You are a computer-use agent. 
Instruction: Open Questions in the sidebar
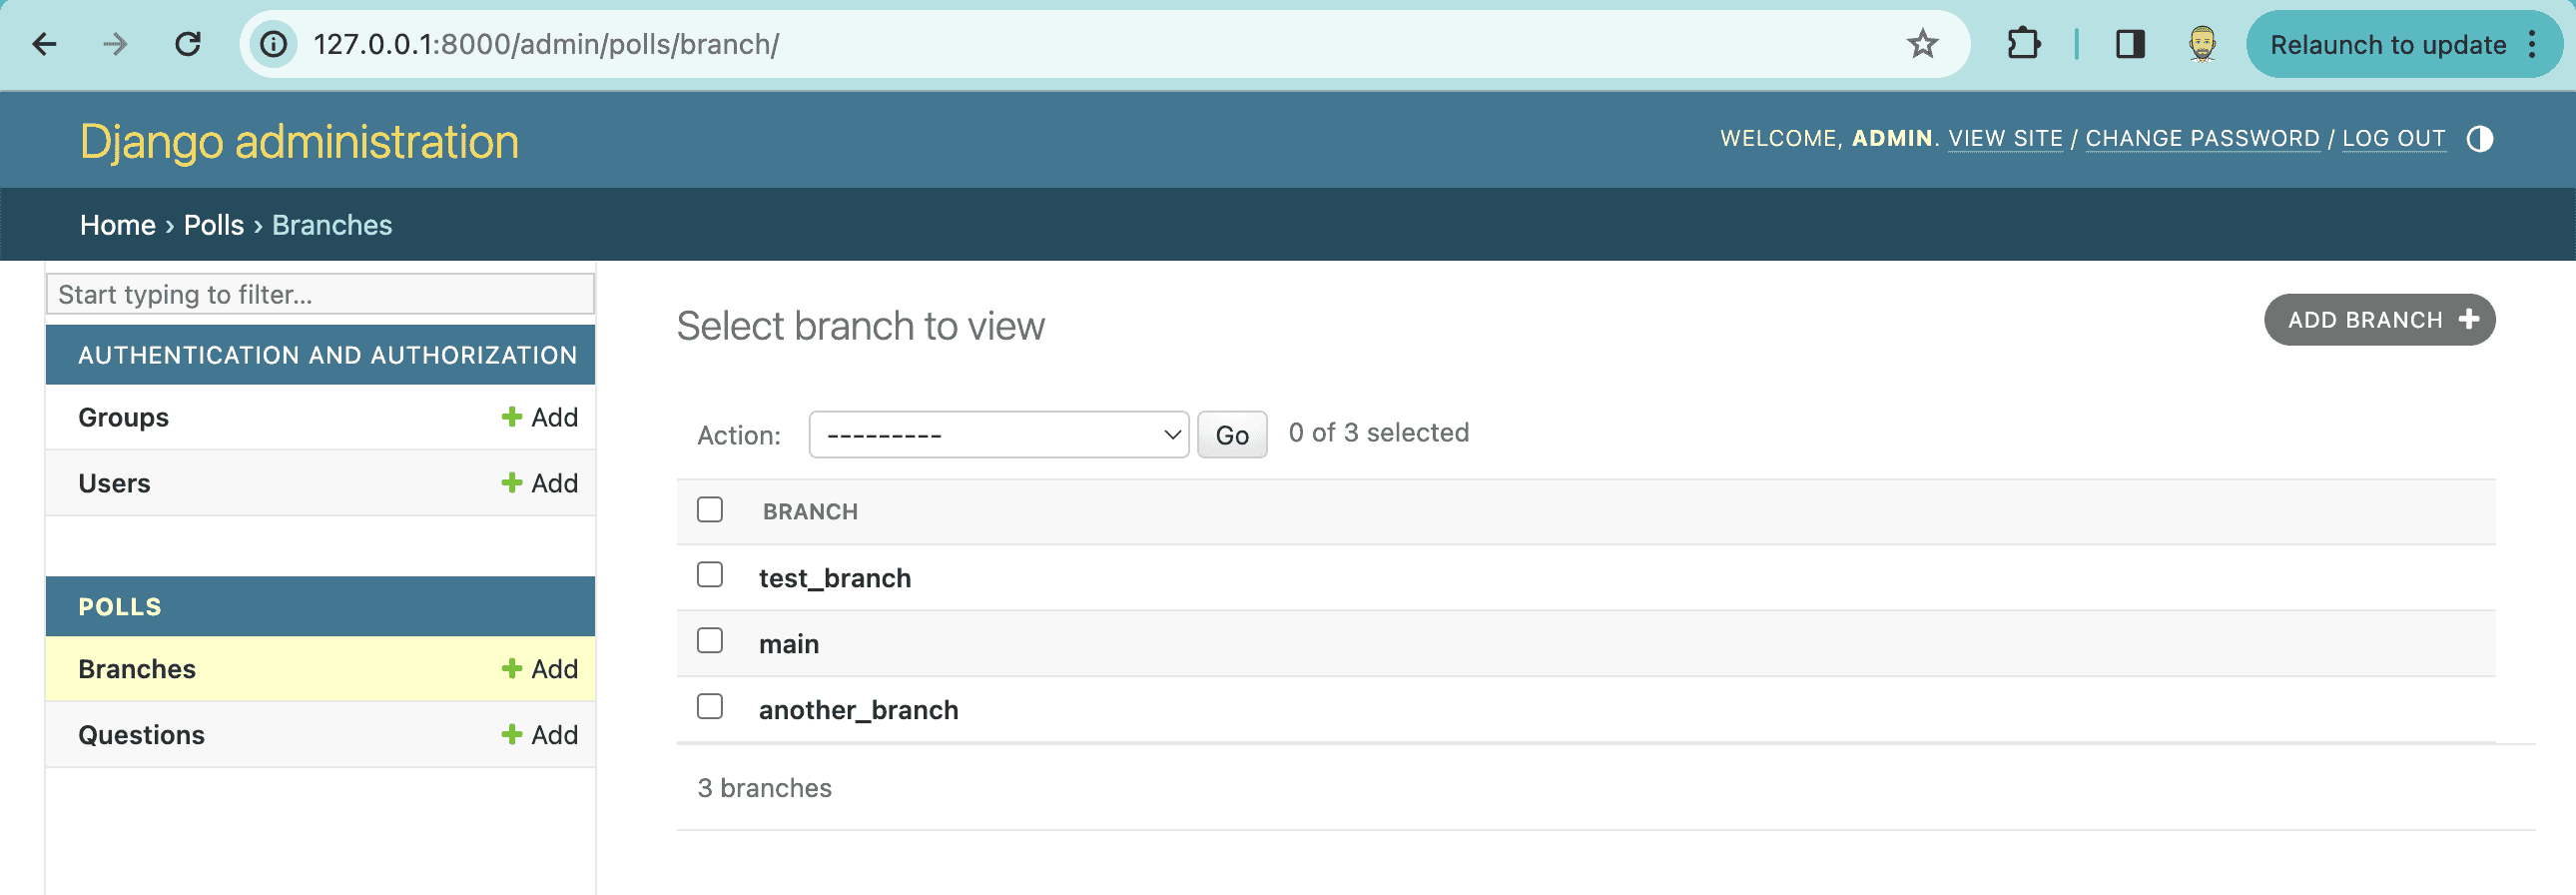(x=141, y=735)
